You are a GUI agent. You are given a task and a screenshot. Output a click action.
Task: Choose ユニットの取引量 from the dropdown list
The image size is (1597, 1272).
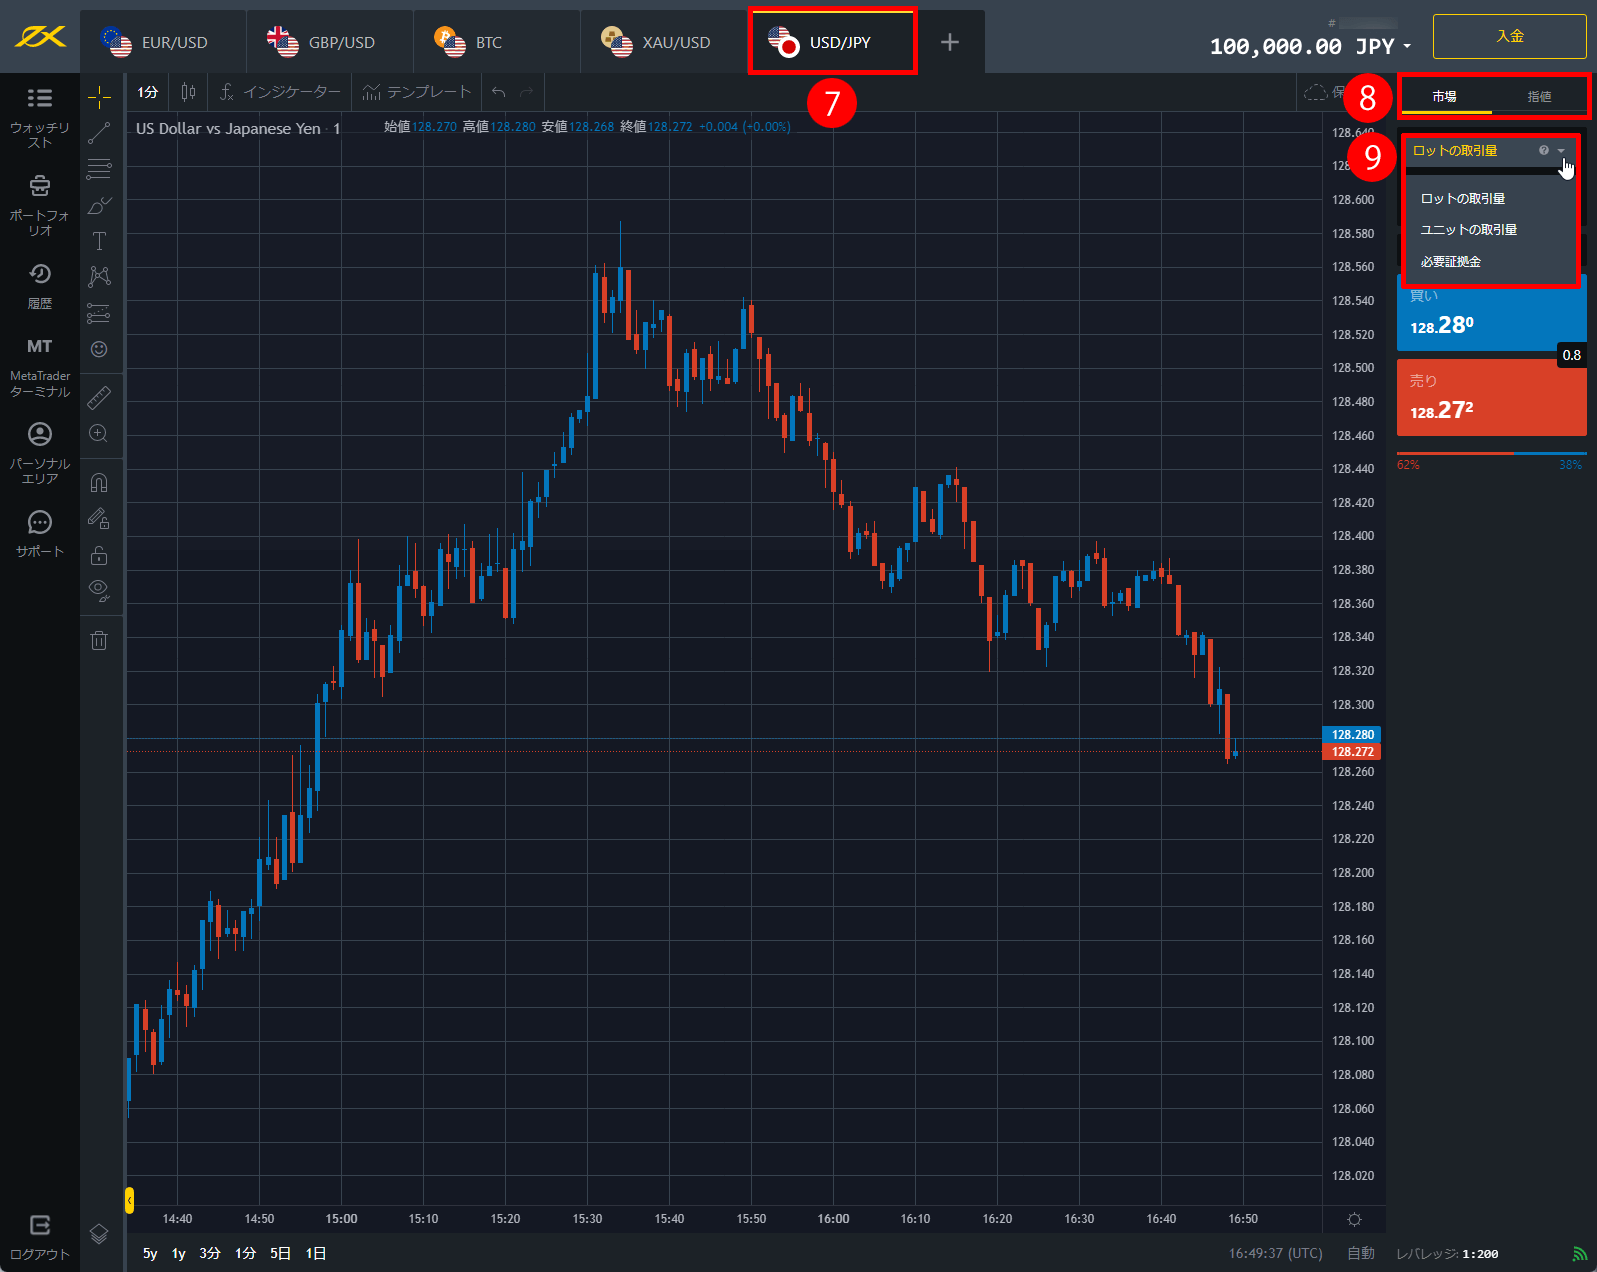[x=1468, y=230]
